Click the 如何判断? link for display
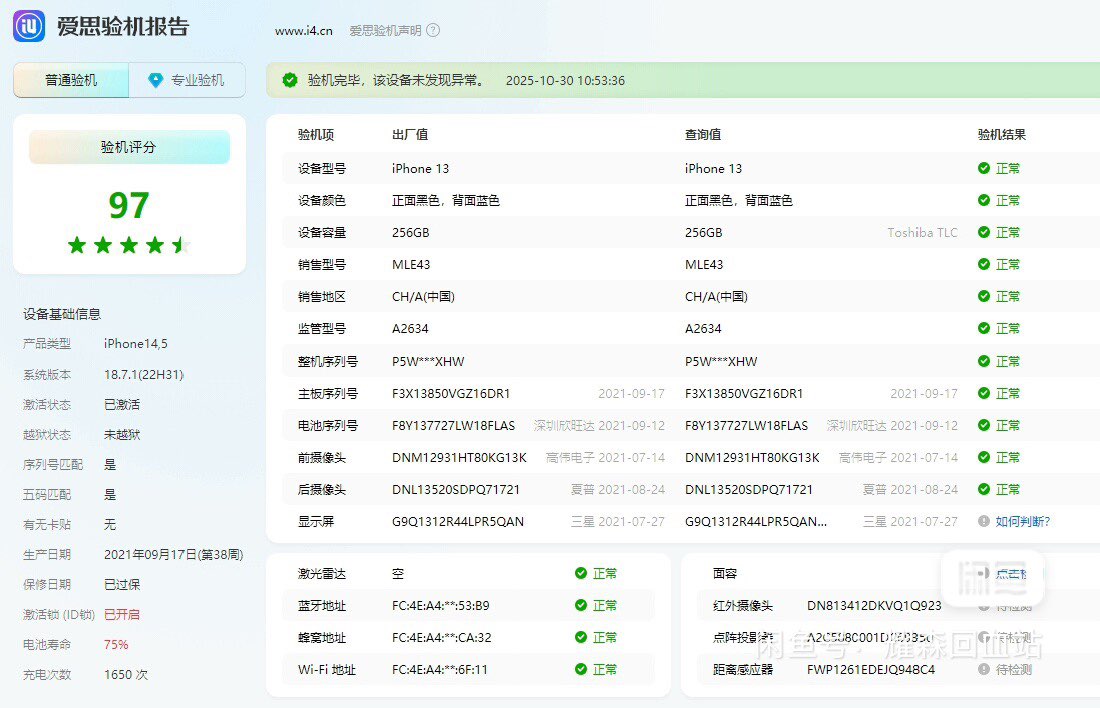Screen dimensions: 1100x708 click(x=1022, y=521)
